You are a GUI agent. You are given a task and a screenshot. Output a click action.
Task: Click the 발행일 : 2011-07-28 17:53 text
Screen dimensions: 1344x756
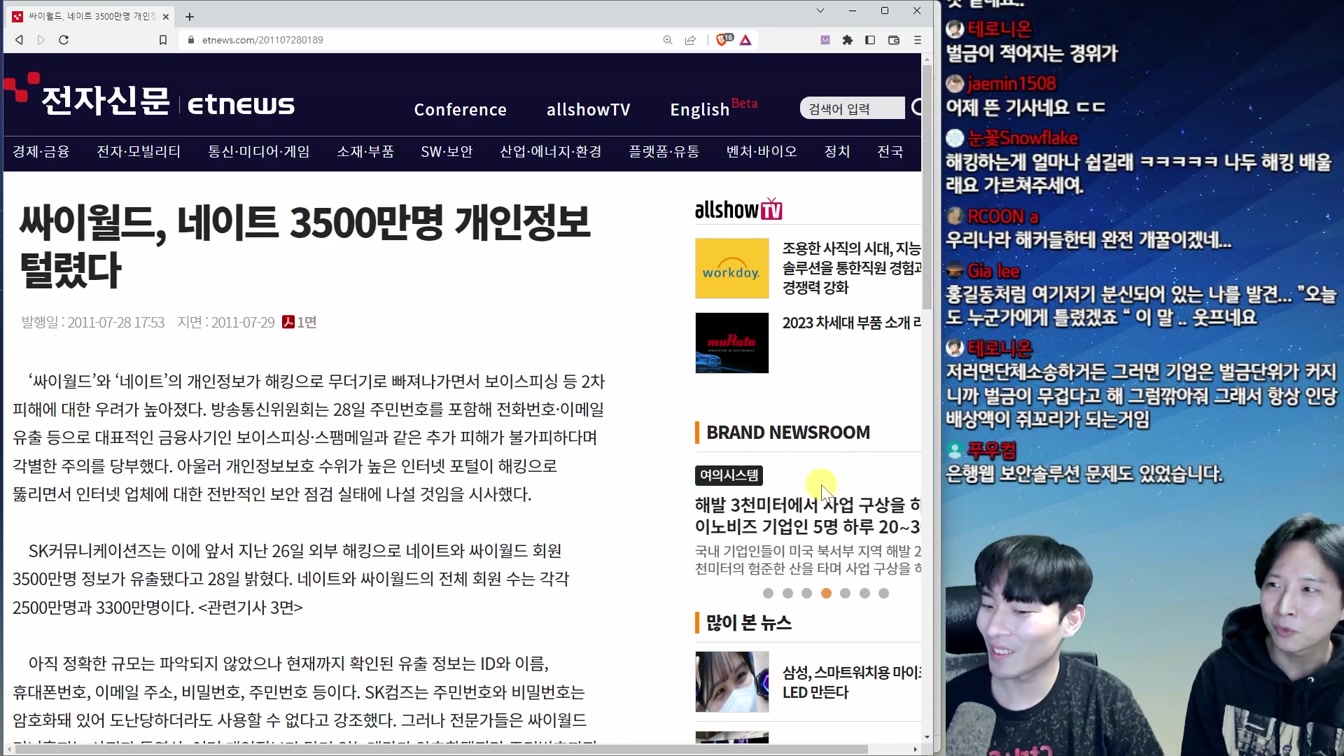click(92, 322)
